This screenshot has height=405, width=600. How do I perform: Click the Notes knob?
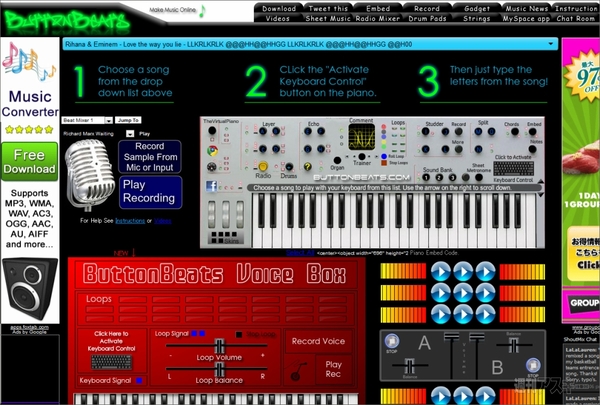[532, 149]
